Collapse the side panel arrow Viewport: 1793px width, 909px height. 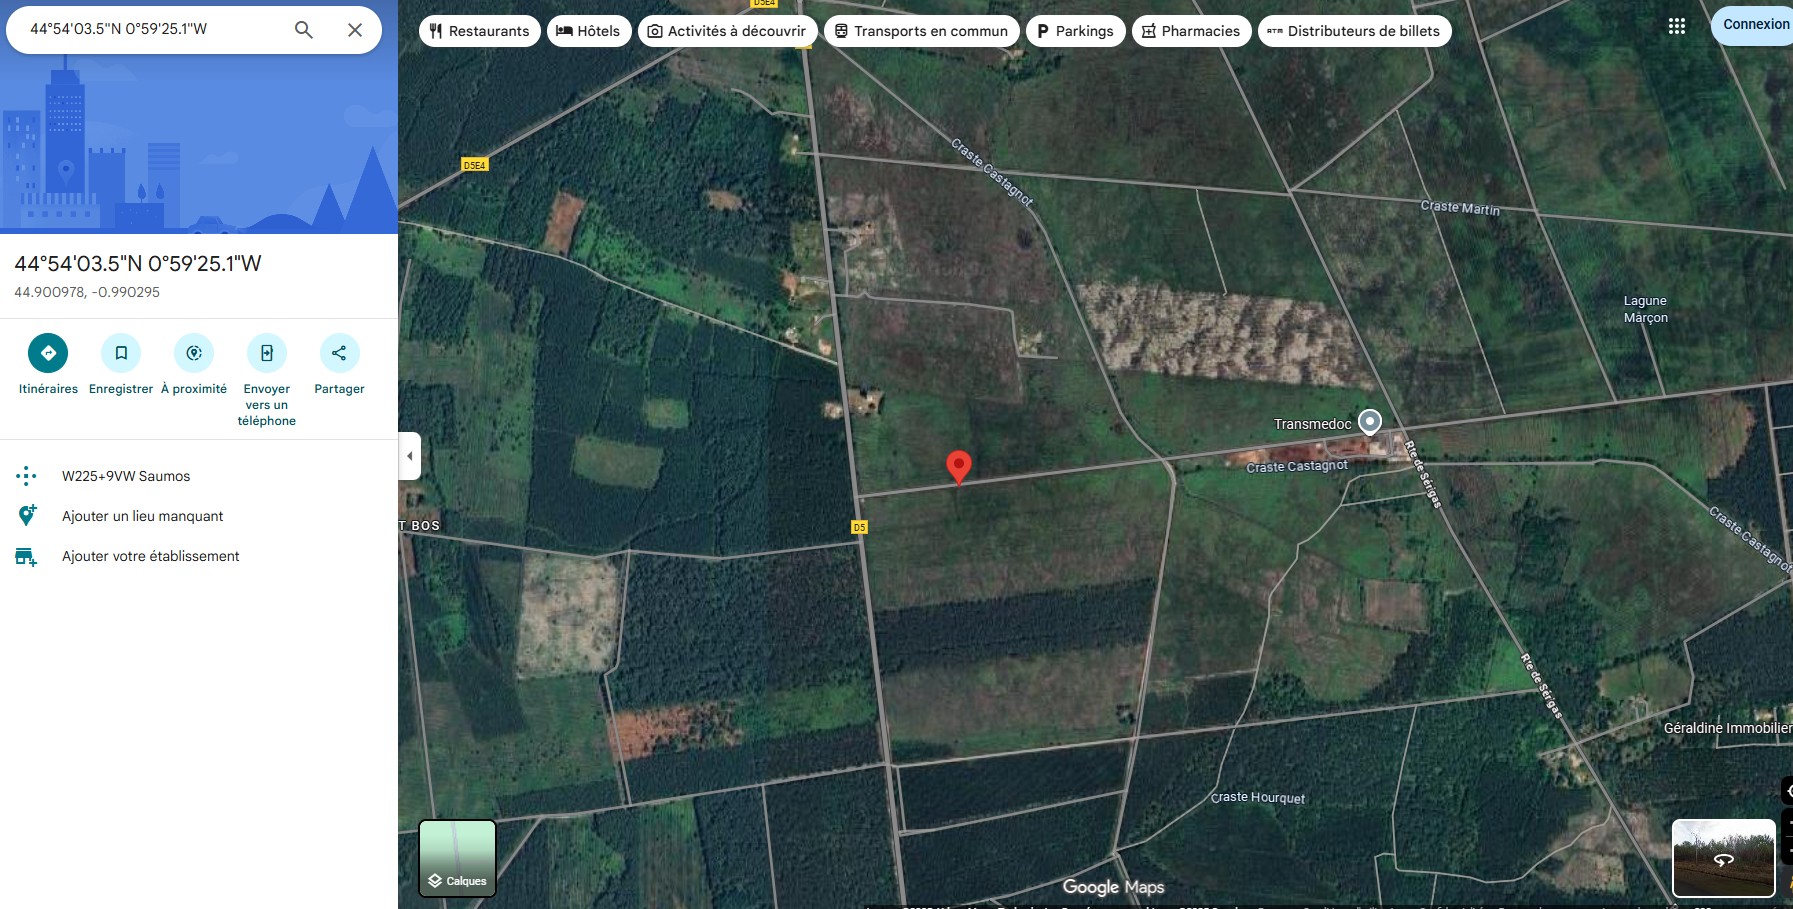click(409, 456)
